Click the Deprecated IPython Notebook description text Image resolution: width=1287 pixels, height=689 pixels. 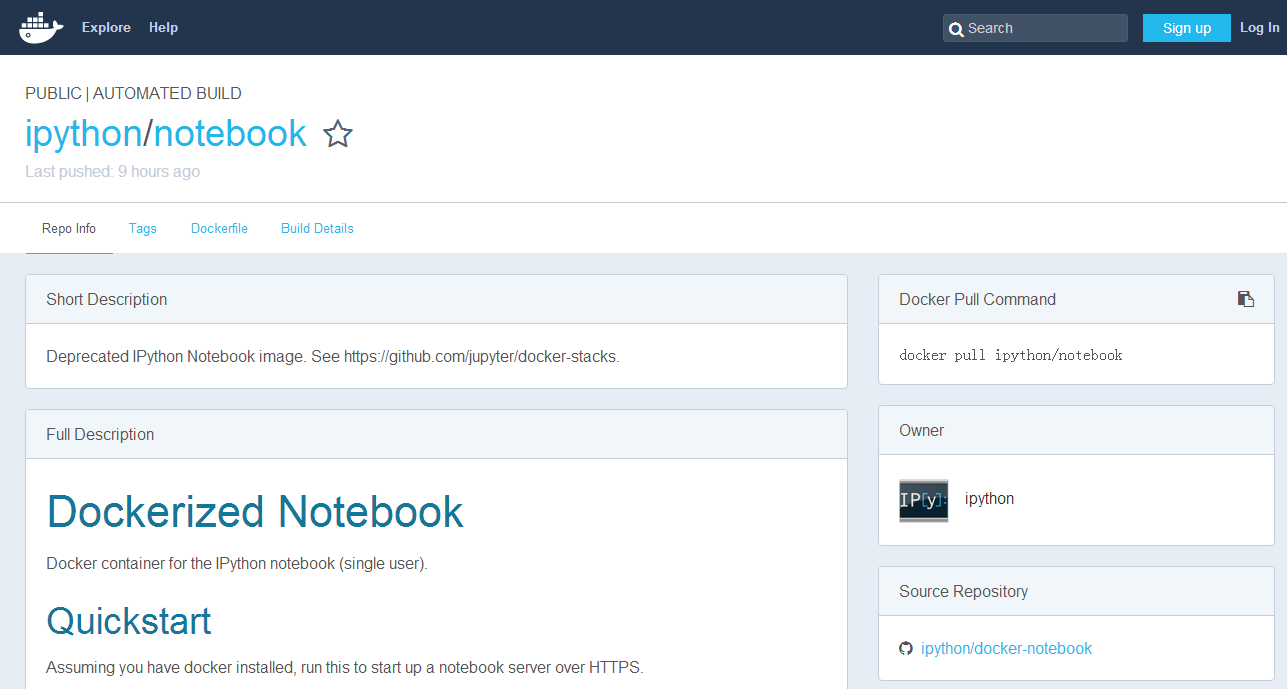(x=333, y=356)
